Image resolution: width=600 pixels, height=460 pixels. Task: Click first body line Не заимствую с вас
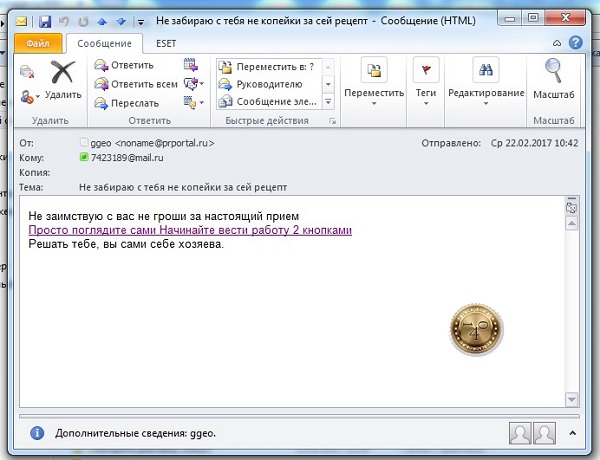(x=163, y=216)
